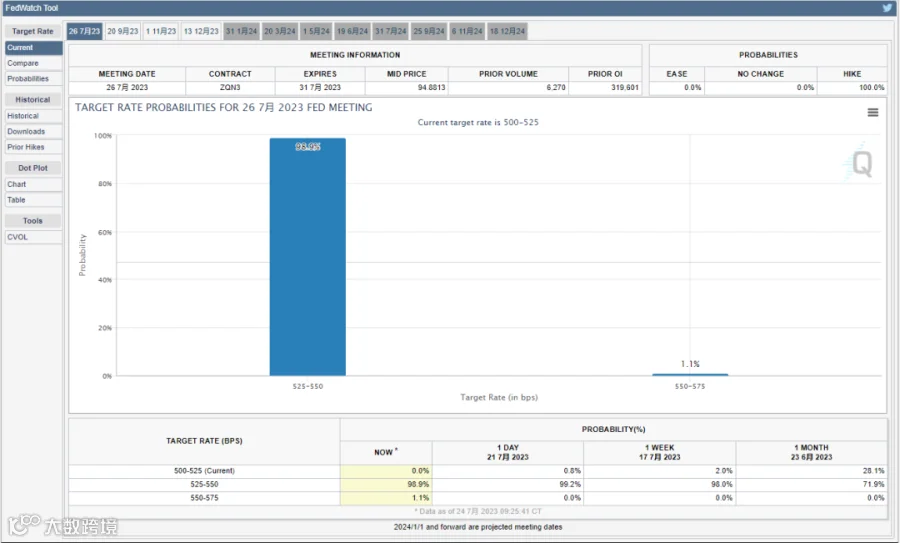Open the CVOL tool
This screenshot has height=543, width=900.
coord(33,237)
